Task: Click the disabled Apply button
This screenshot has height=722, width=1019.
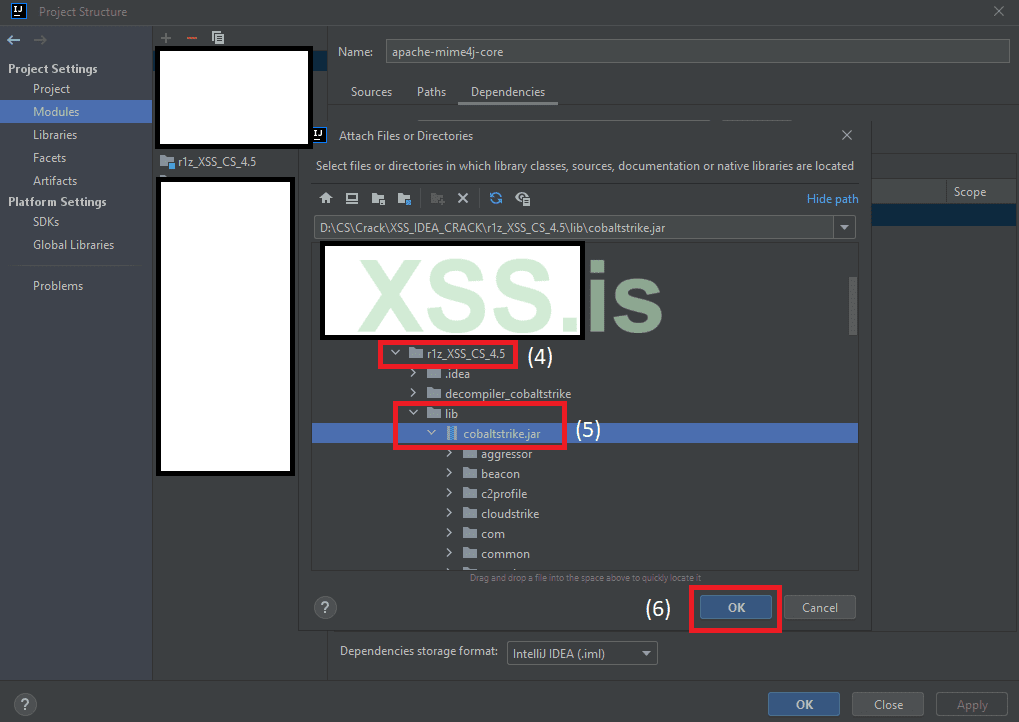Action: click(972, 704)
